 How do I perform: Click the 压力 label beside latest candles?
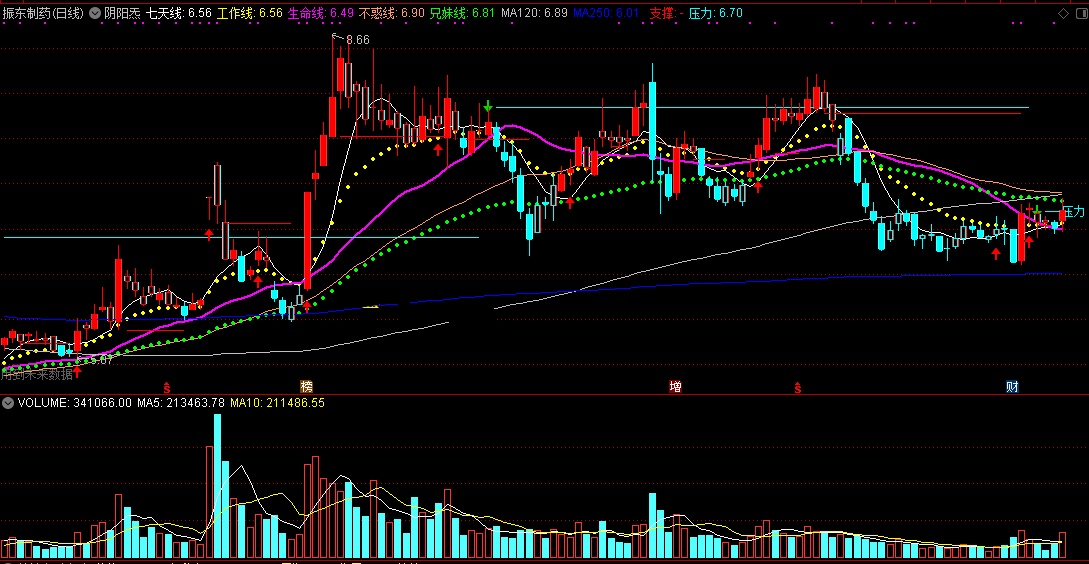(x=1073, y=211)
